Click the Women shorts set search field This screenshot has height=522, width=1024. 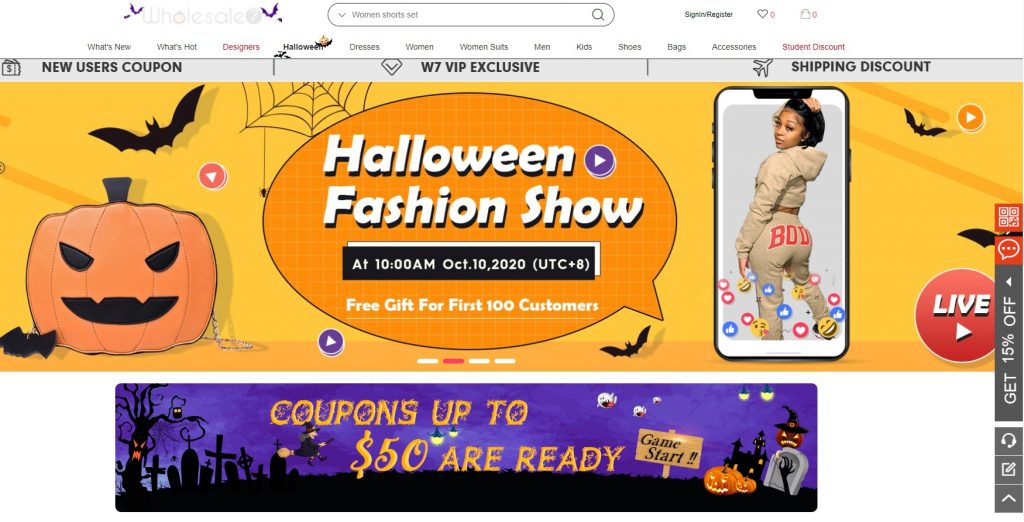tap(470, 14)
